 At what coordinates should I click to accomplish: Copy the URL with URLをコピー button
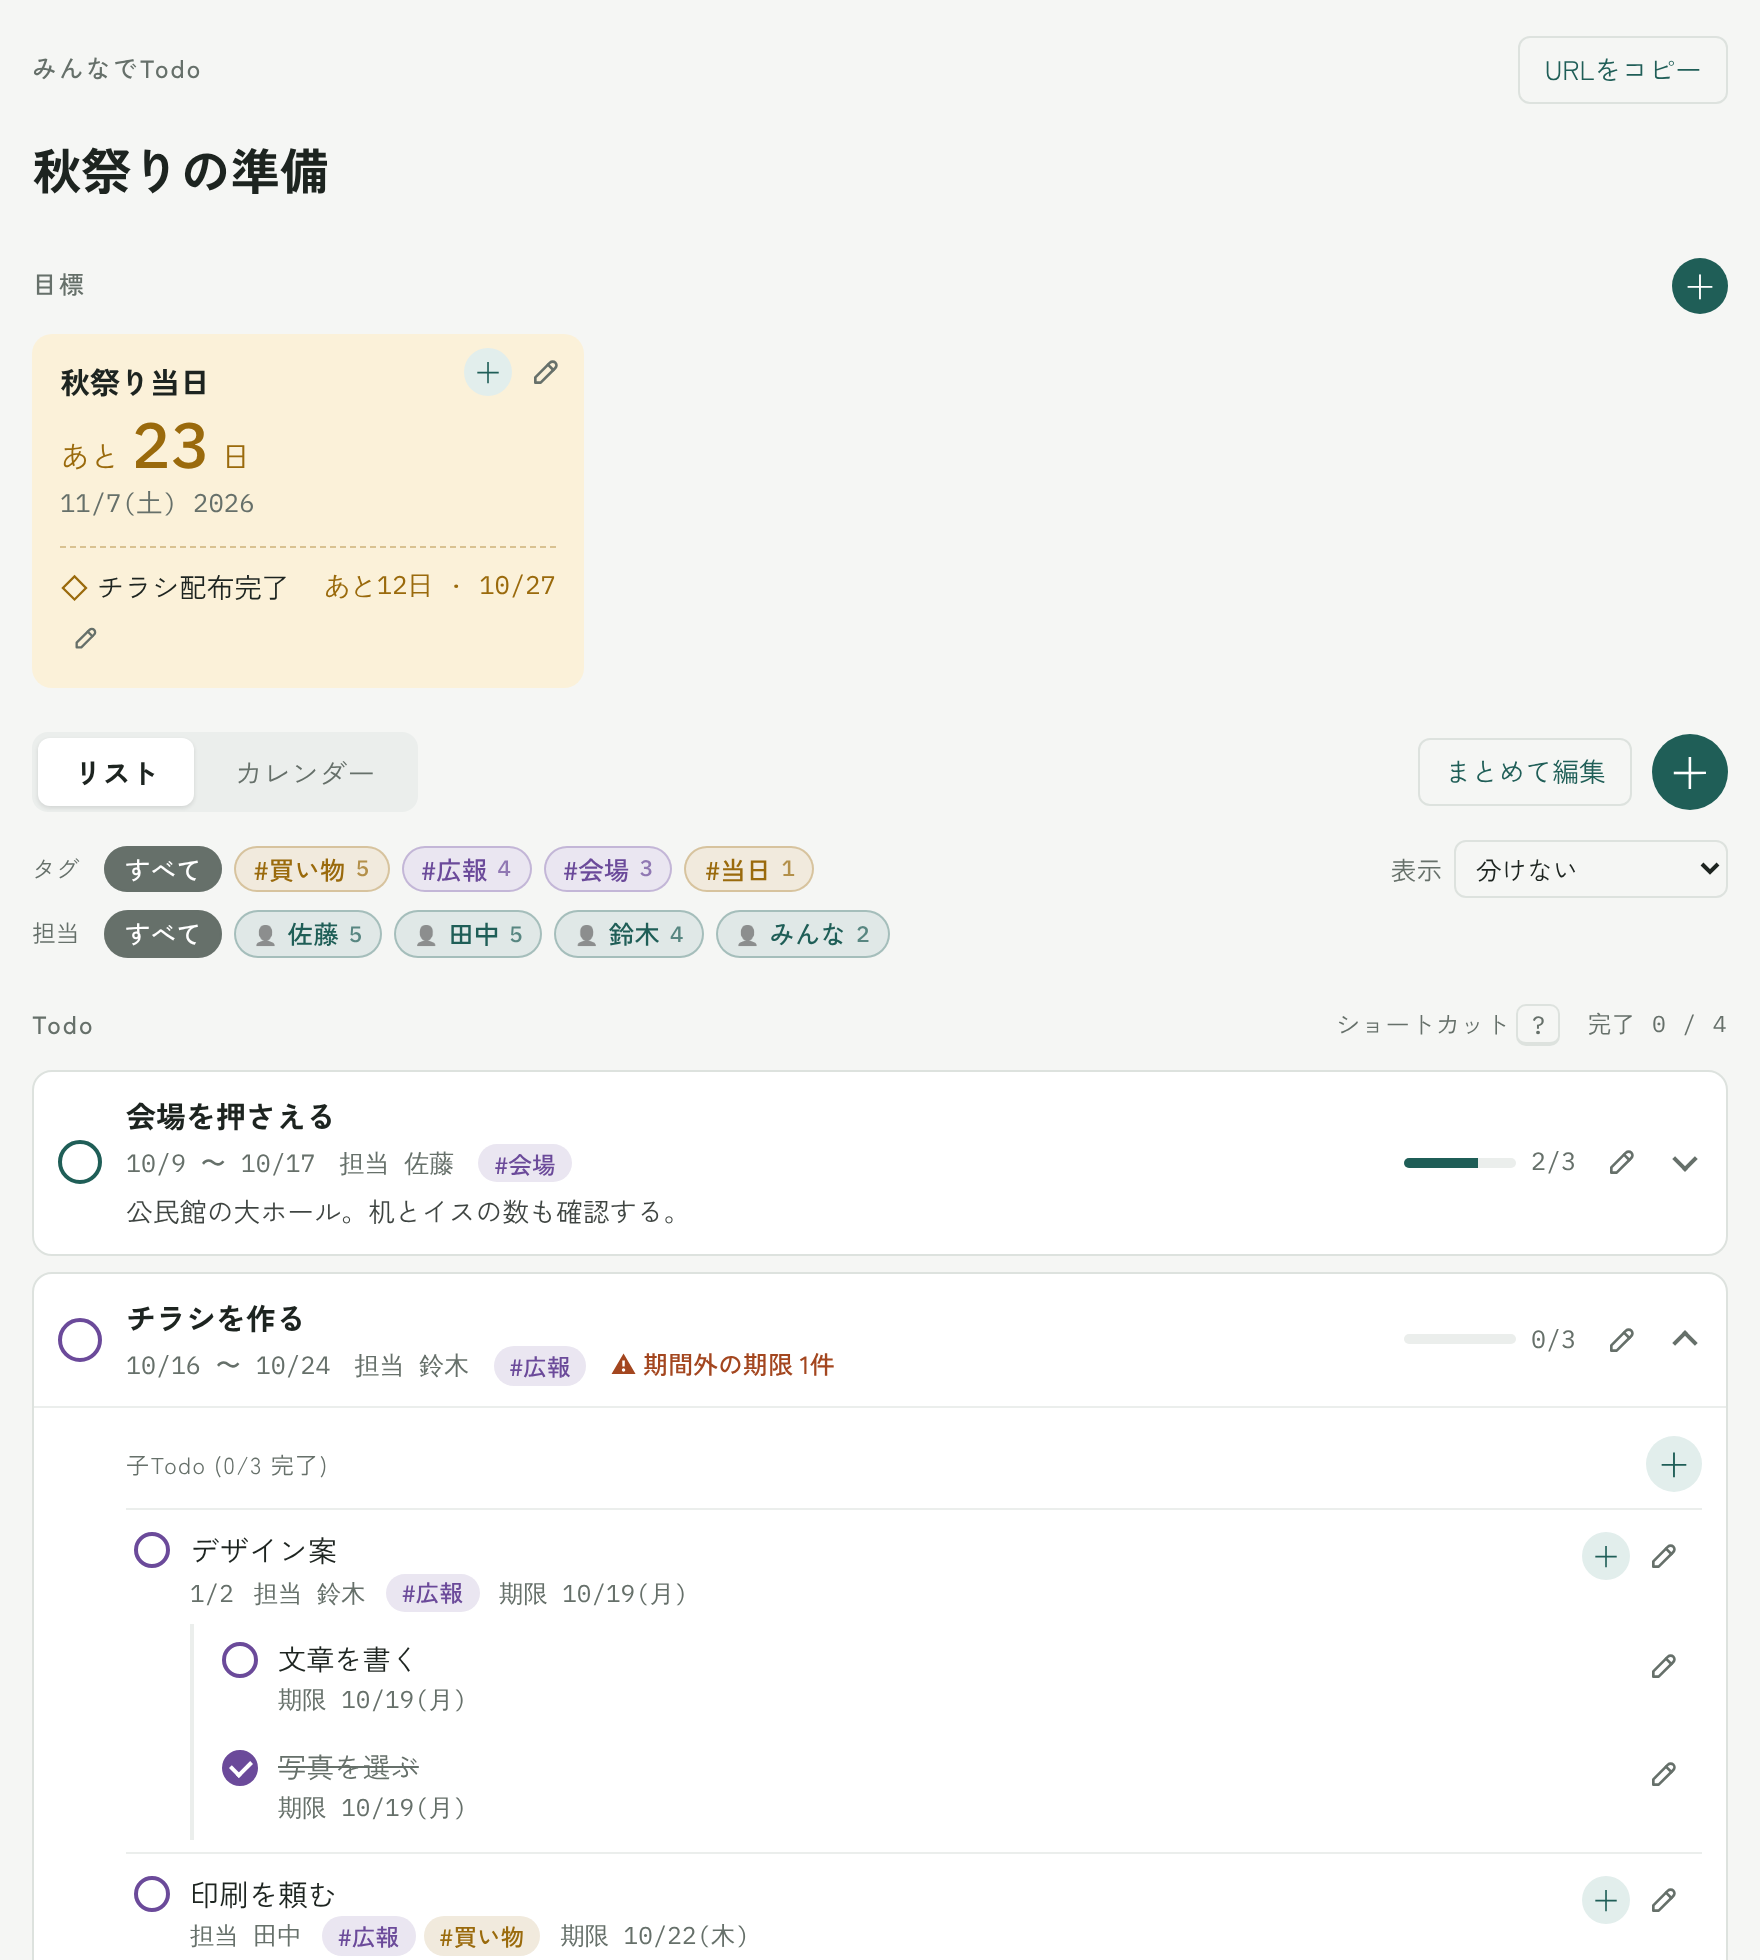1622,70
